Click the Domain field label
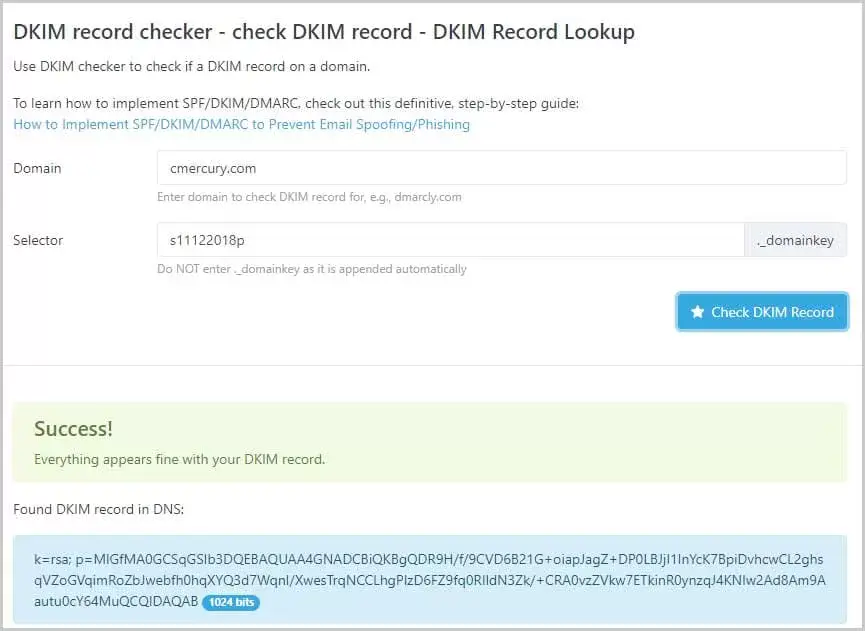Image resolution: width=865 pixels, height=631 pixels. (37, 168)
